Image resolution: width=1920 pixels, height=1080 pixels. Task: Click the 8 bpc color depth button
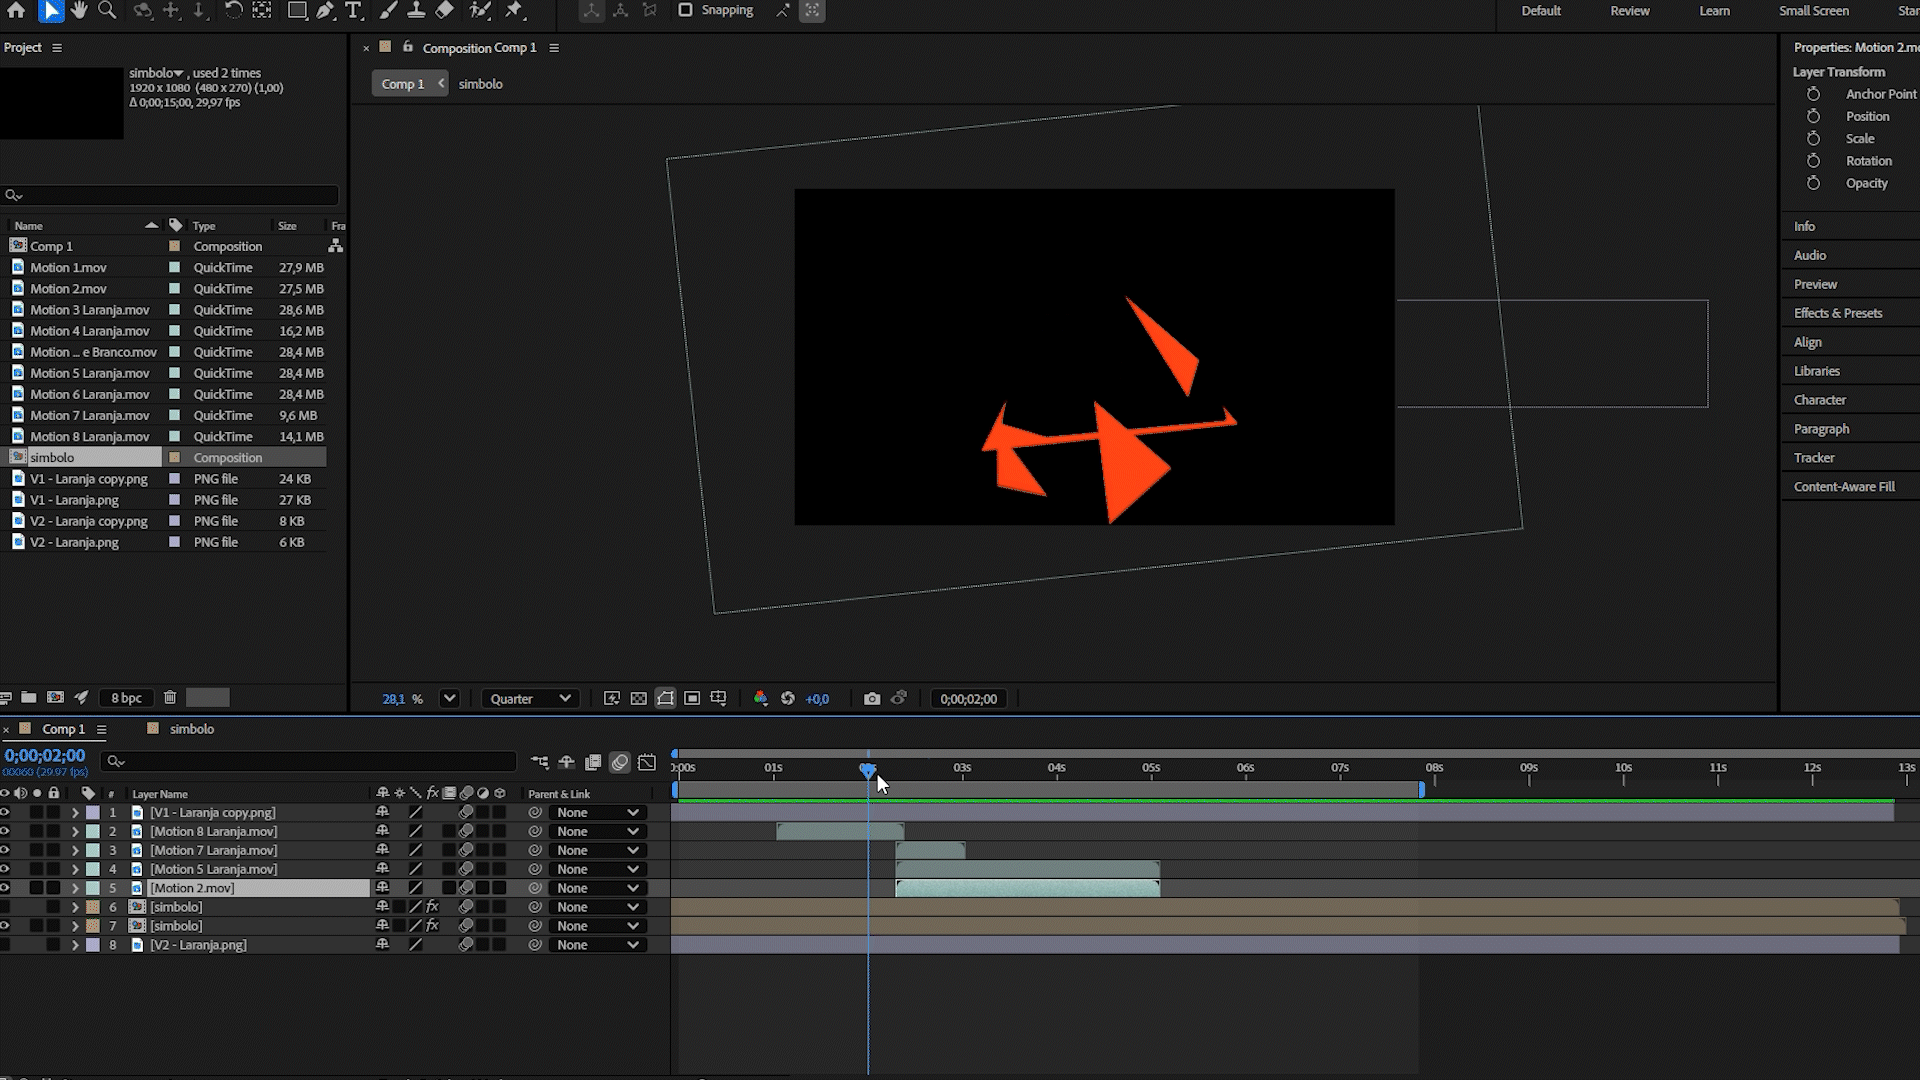[x=126, y=698]
